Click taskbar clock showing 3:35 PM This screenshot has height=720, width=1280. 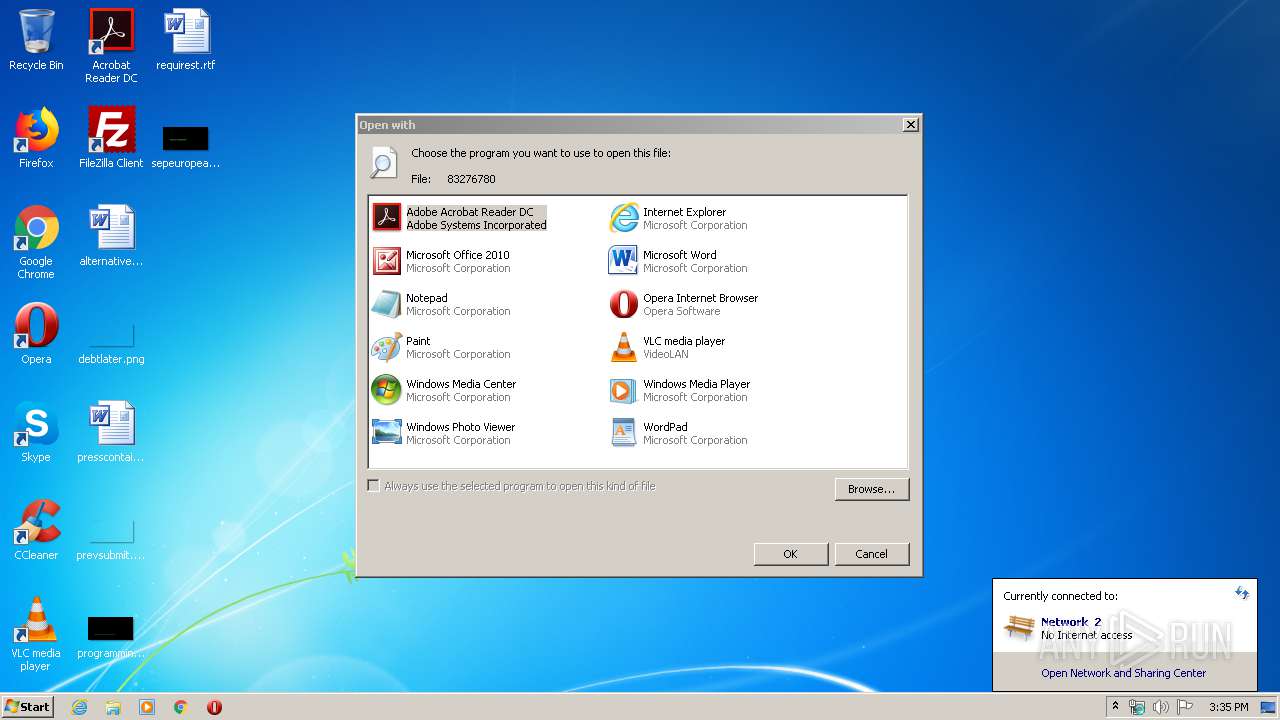(1229, 707)
